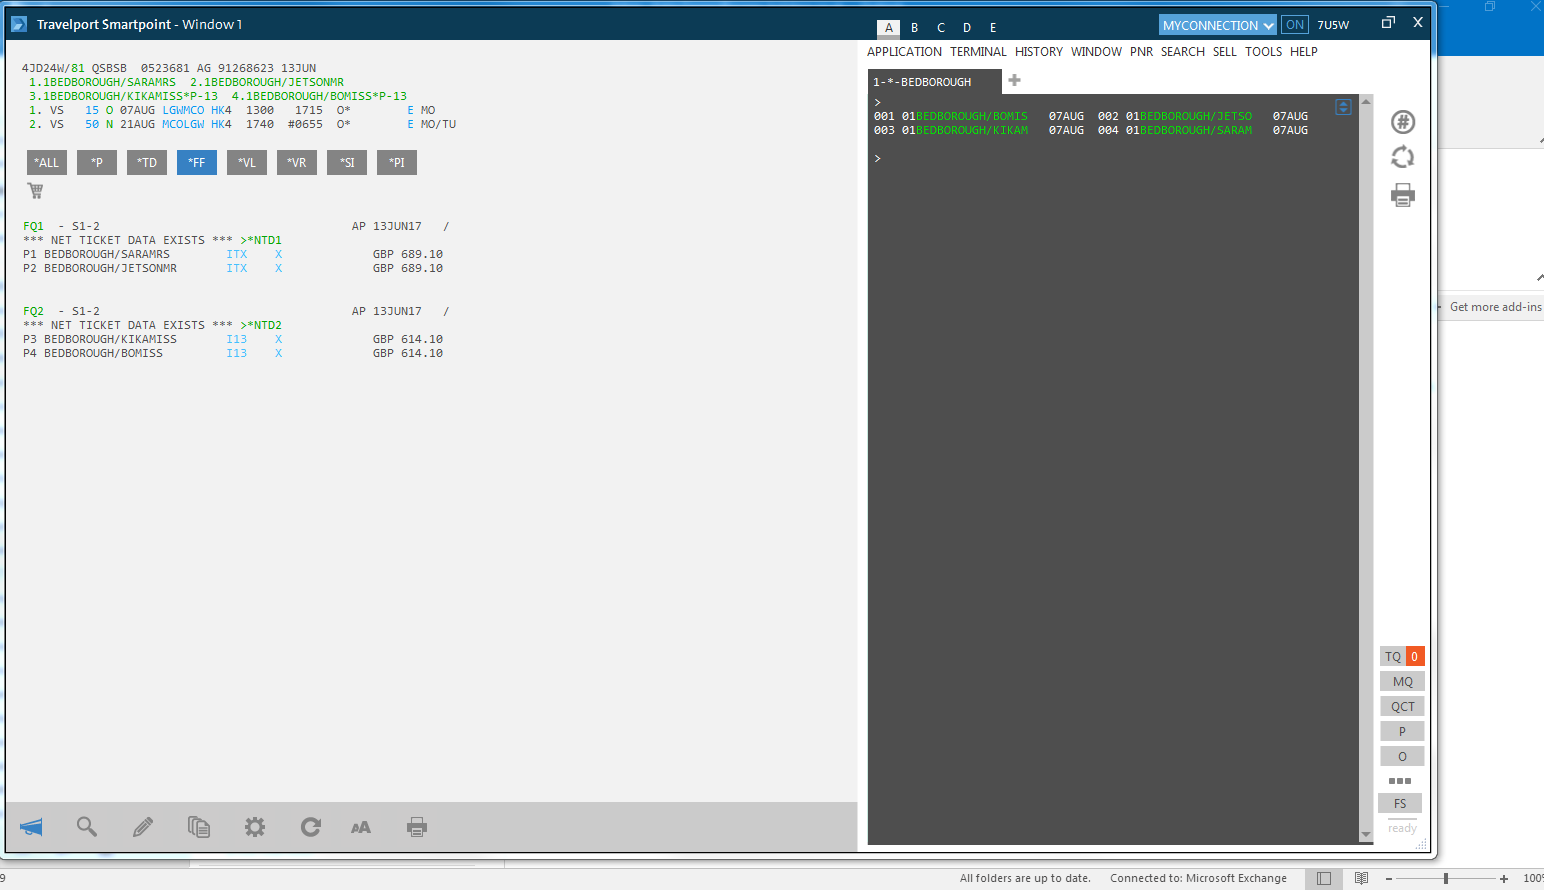
Task: Open the TERMINAL menu
Action: (x=978, y=52)
